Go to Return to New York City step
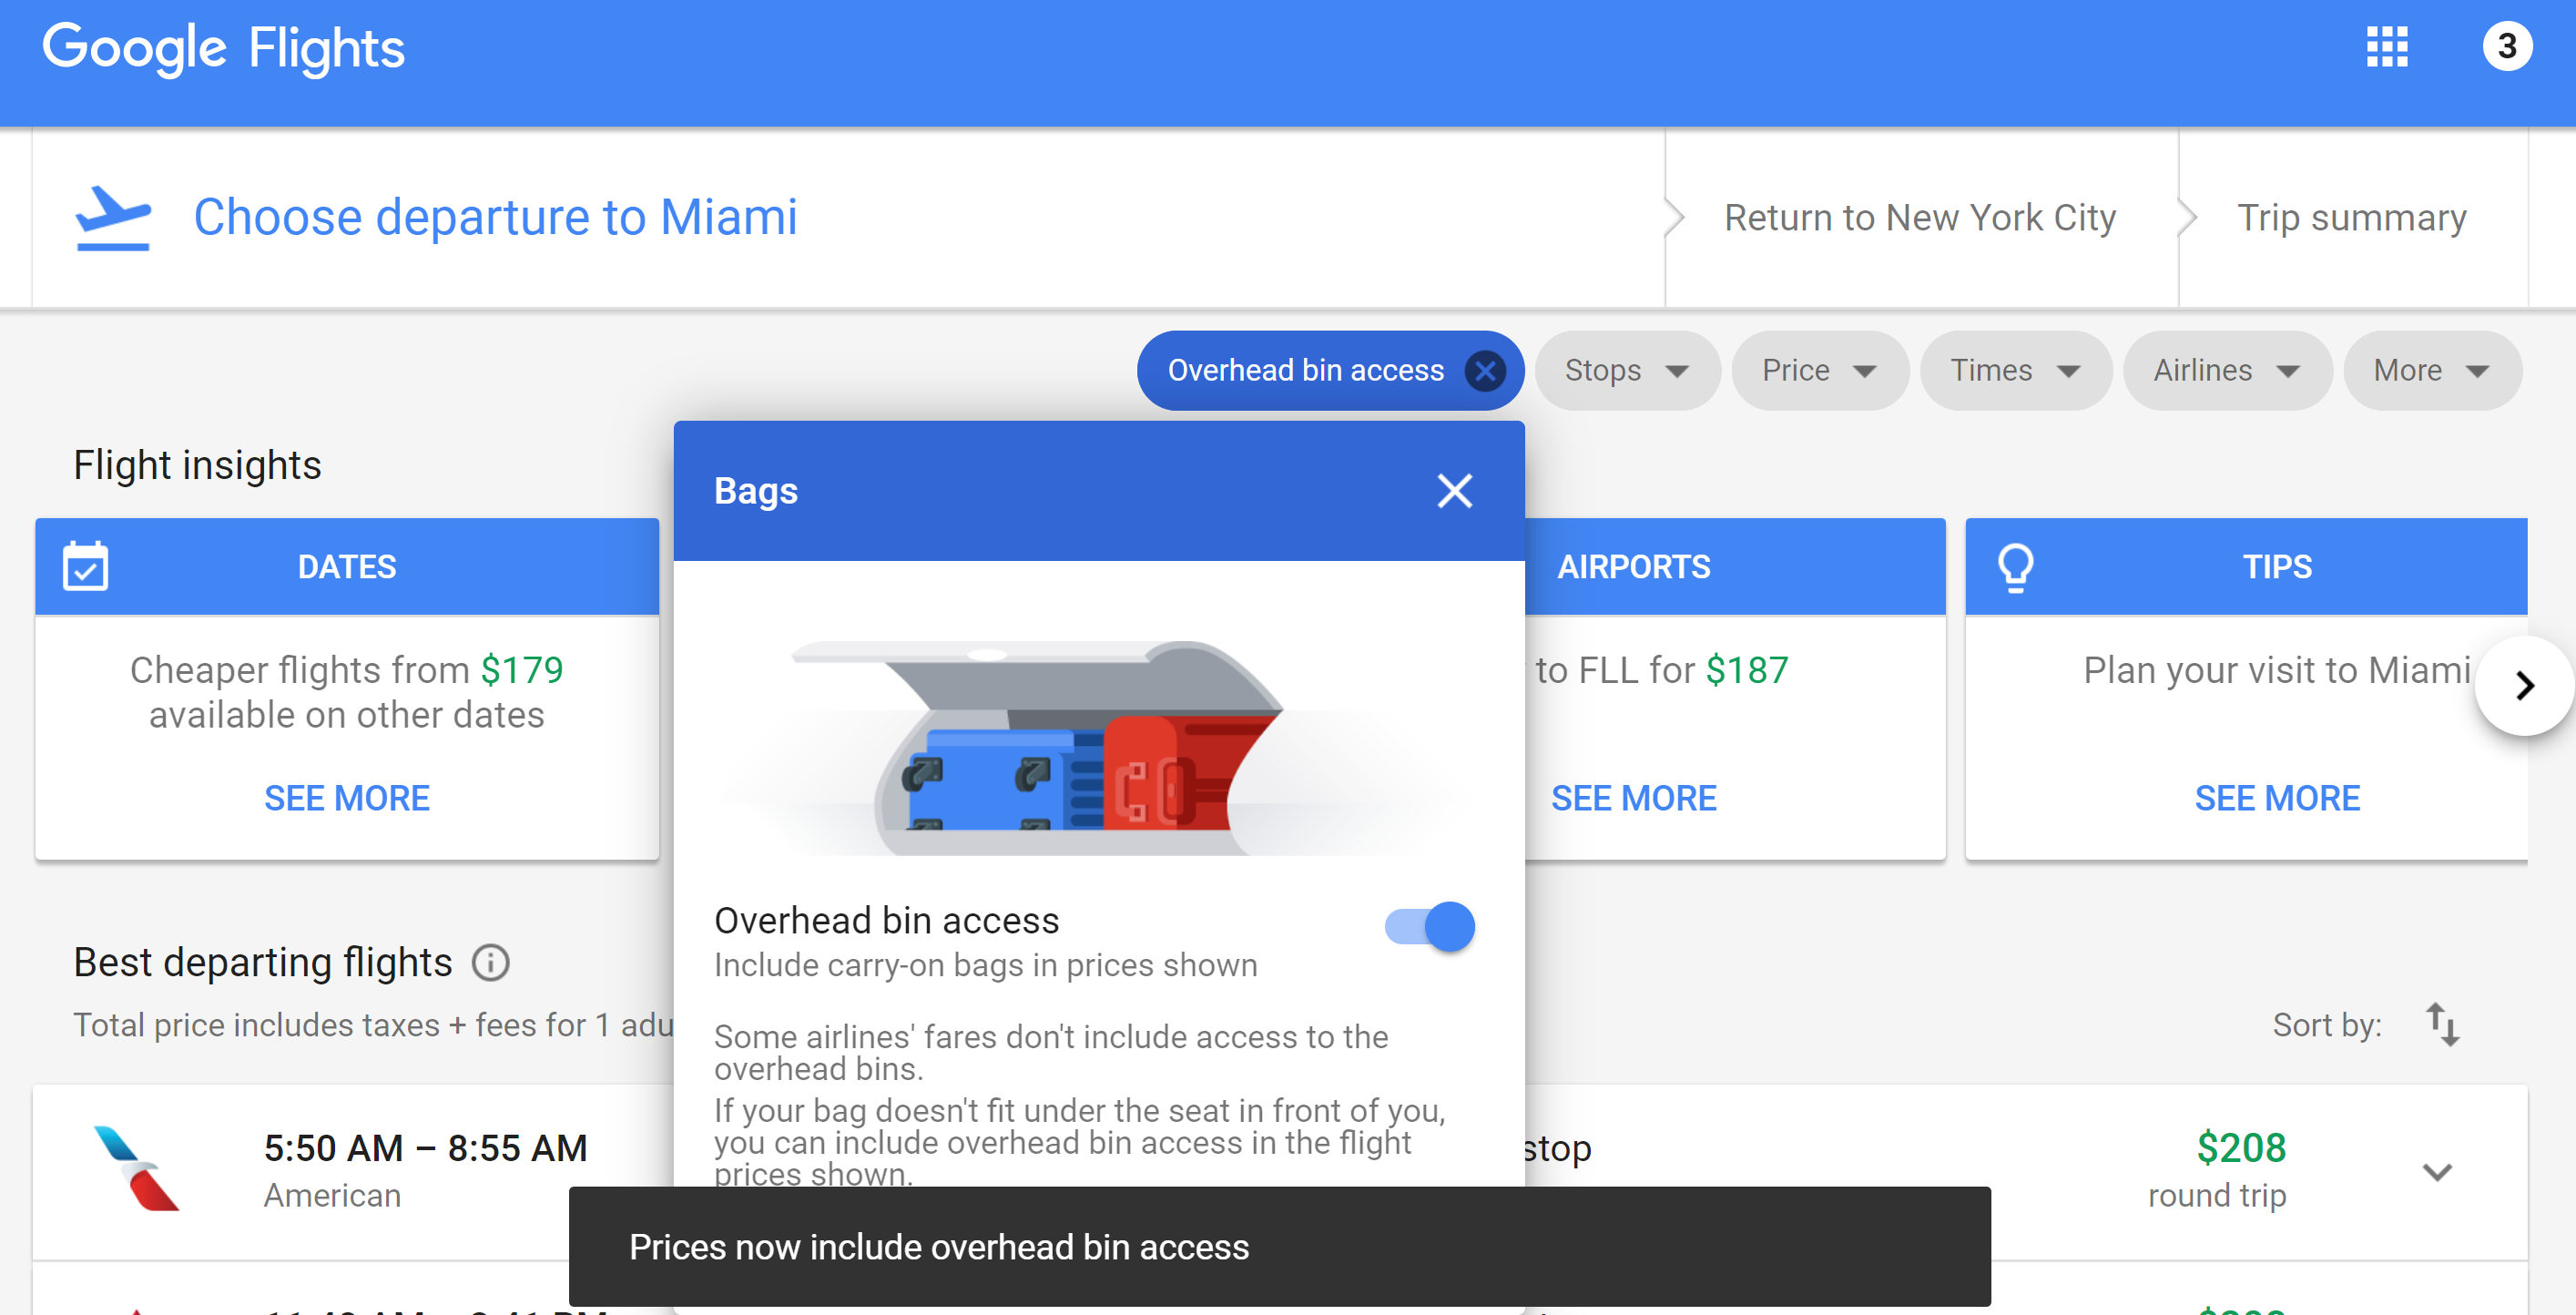 click(x=1919, y=218)
